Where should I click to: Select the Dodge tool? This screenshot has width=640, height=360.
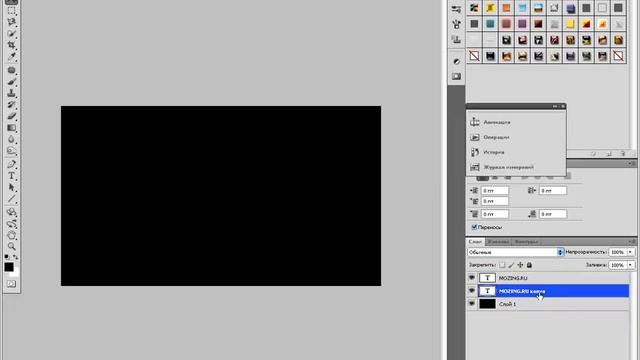[11, 151]
